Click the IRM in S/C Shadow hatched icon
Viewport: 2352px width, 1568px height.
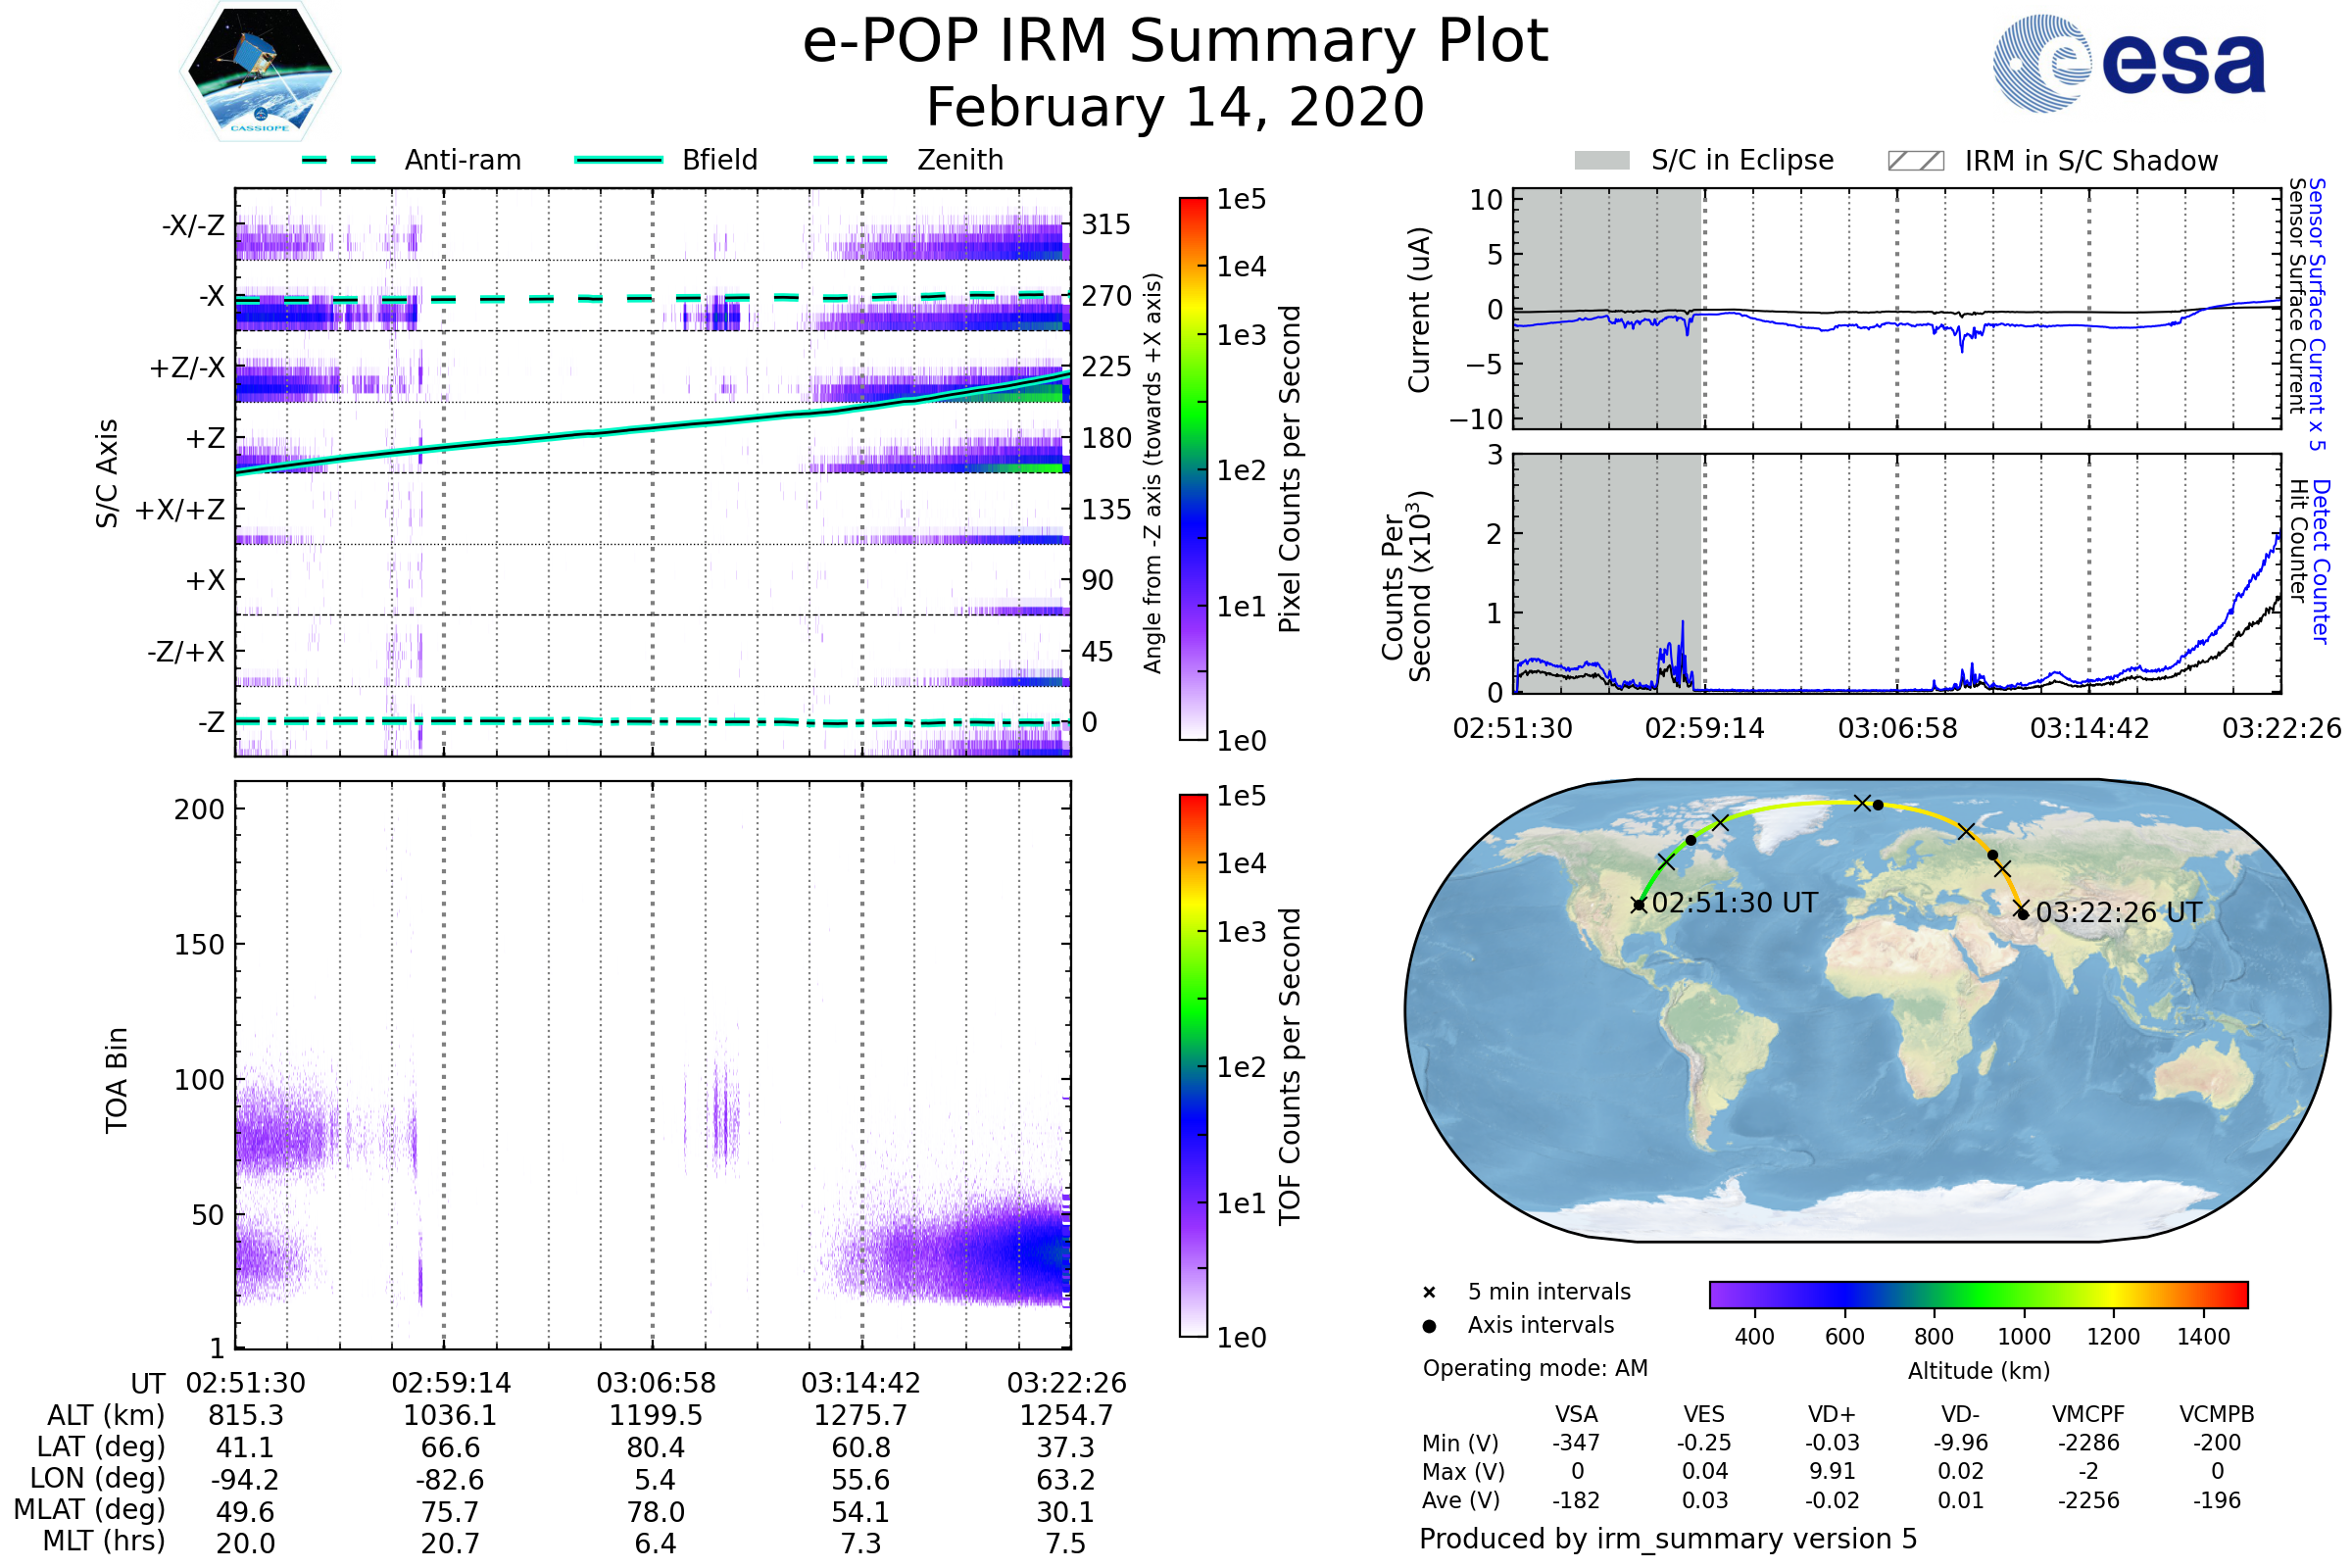(1915, 161)
